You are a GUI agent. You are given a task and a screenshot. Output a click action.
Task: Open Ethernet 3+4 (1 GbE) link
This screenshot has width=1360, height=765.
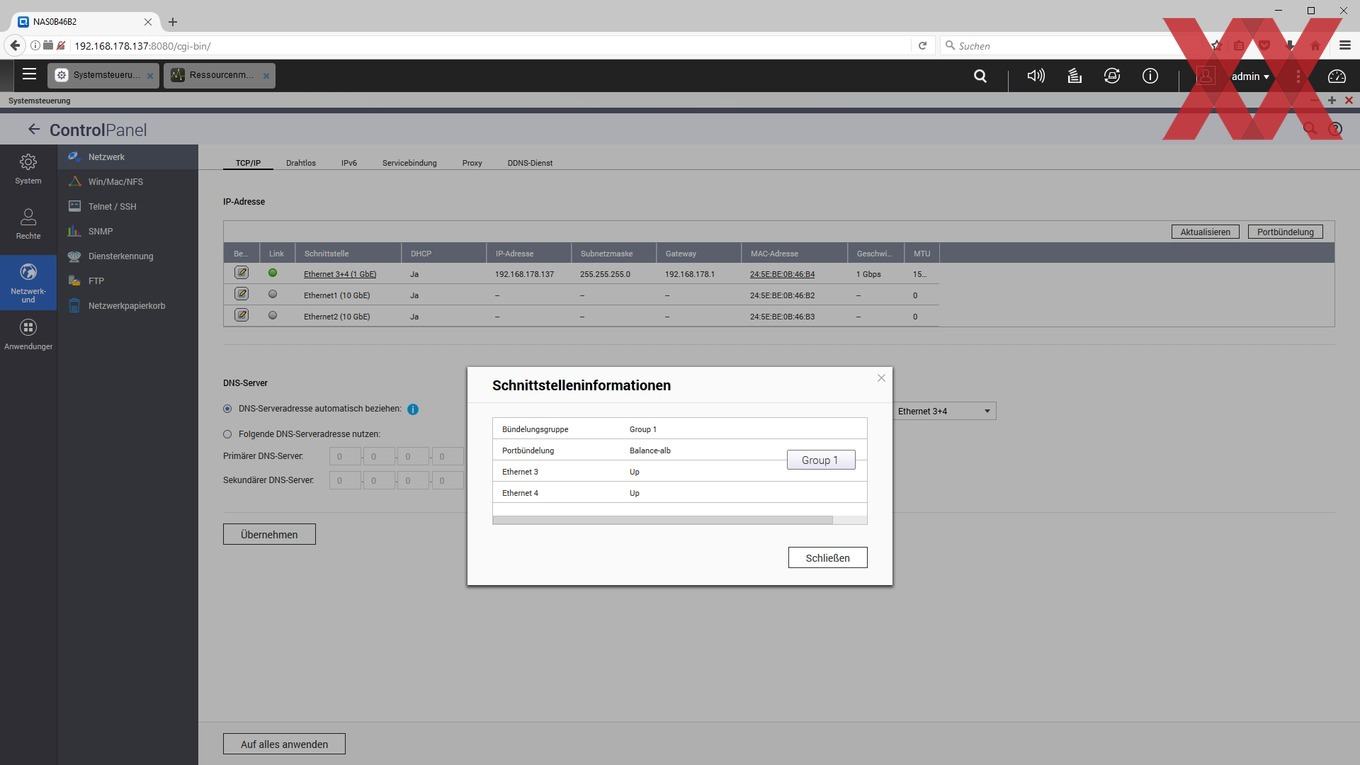(x=340, y=274)
